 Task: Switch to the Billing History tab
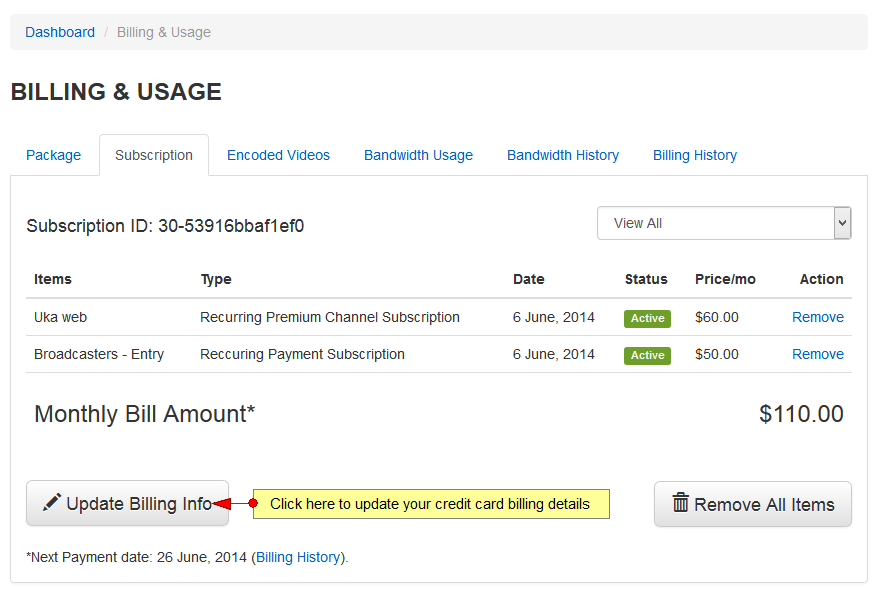pos(695,155)
